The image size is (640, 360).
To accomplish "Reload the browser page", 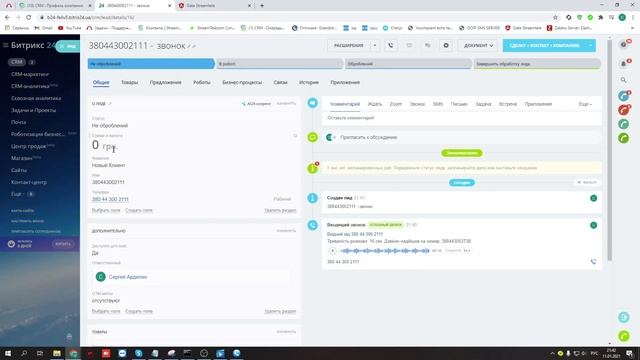I will [x=28, y=18].
